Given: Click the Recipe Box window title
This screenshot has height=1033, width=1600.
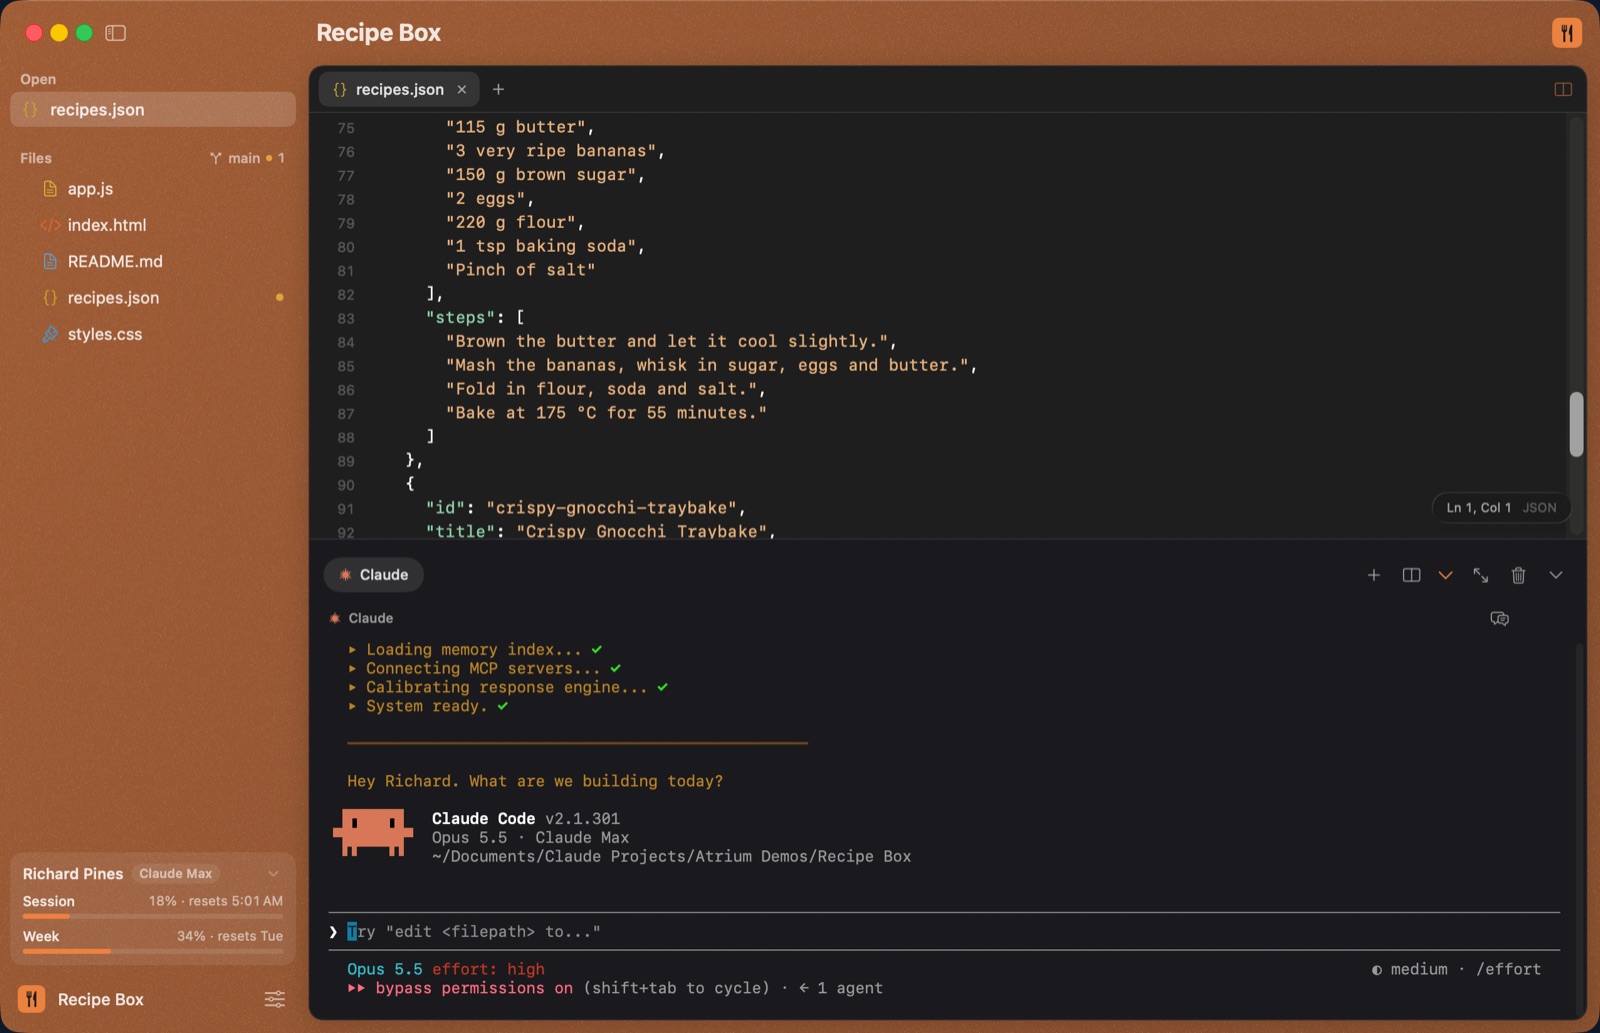Looking at the screenshot, I should coord(379,33).
